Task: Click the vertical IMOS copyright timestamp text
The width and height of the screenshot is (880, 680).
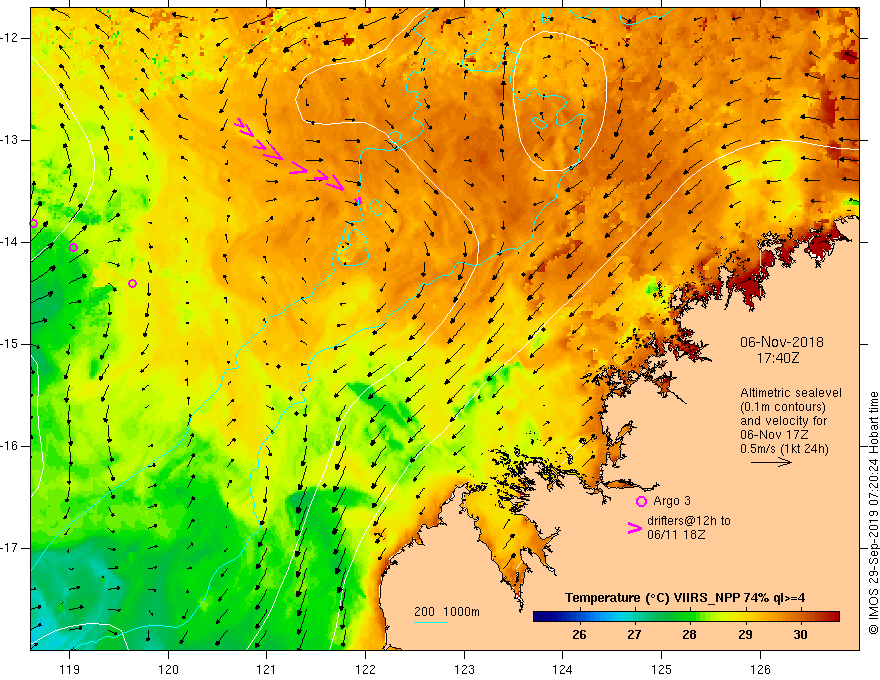Action: [873, 513]
